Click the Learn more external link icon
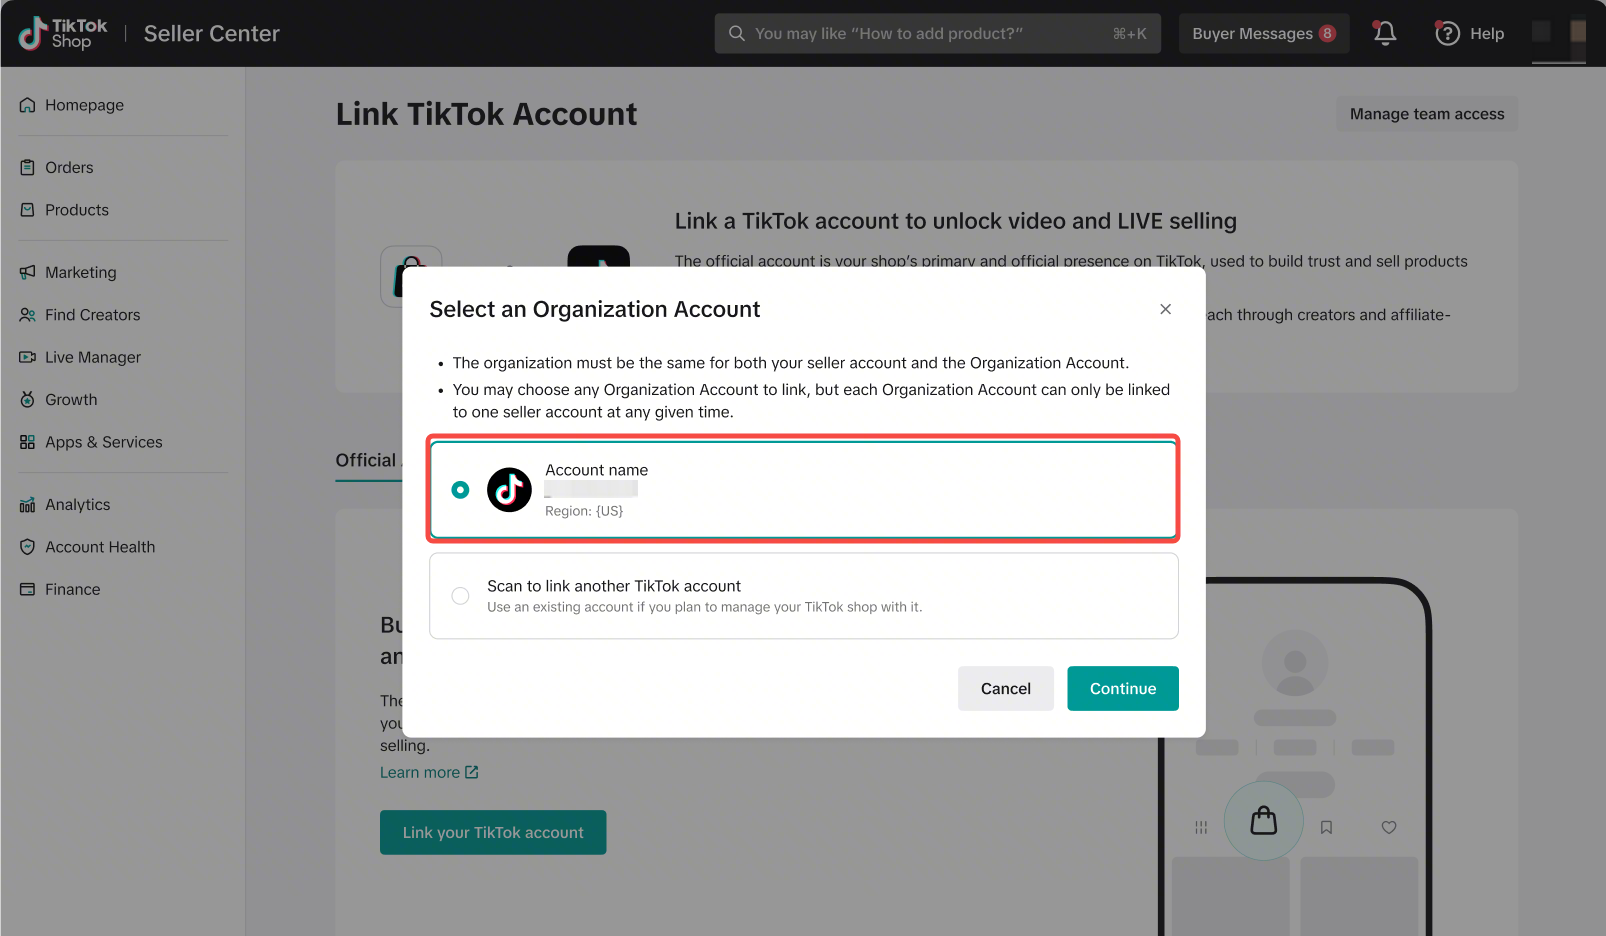1606x936 pixels. (472, 772)
